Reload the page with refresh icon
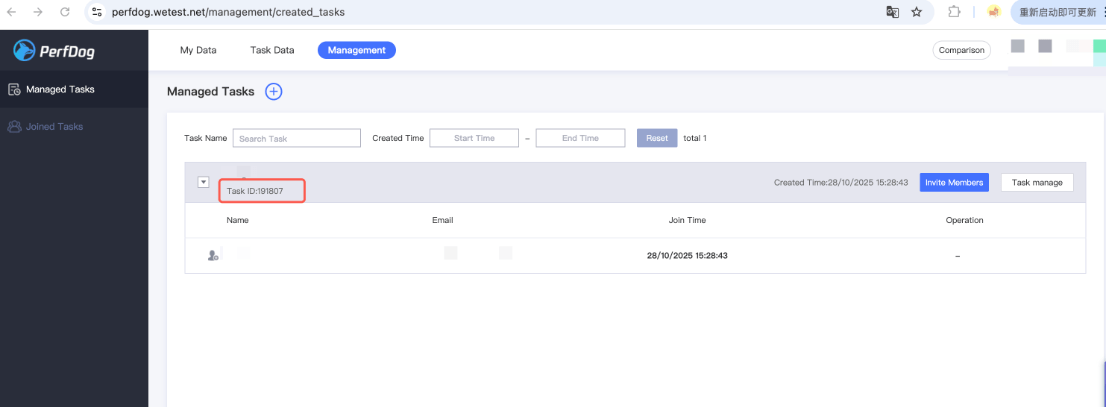 tap(65, 12)
